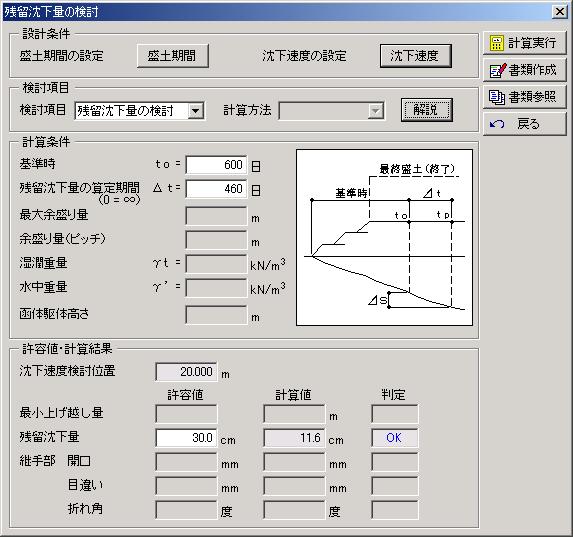Click the 書類参照 documents icon
The height and width of the screenshot is (537, 573).
pos(497,97)
